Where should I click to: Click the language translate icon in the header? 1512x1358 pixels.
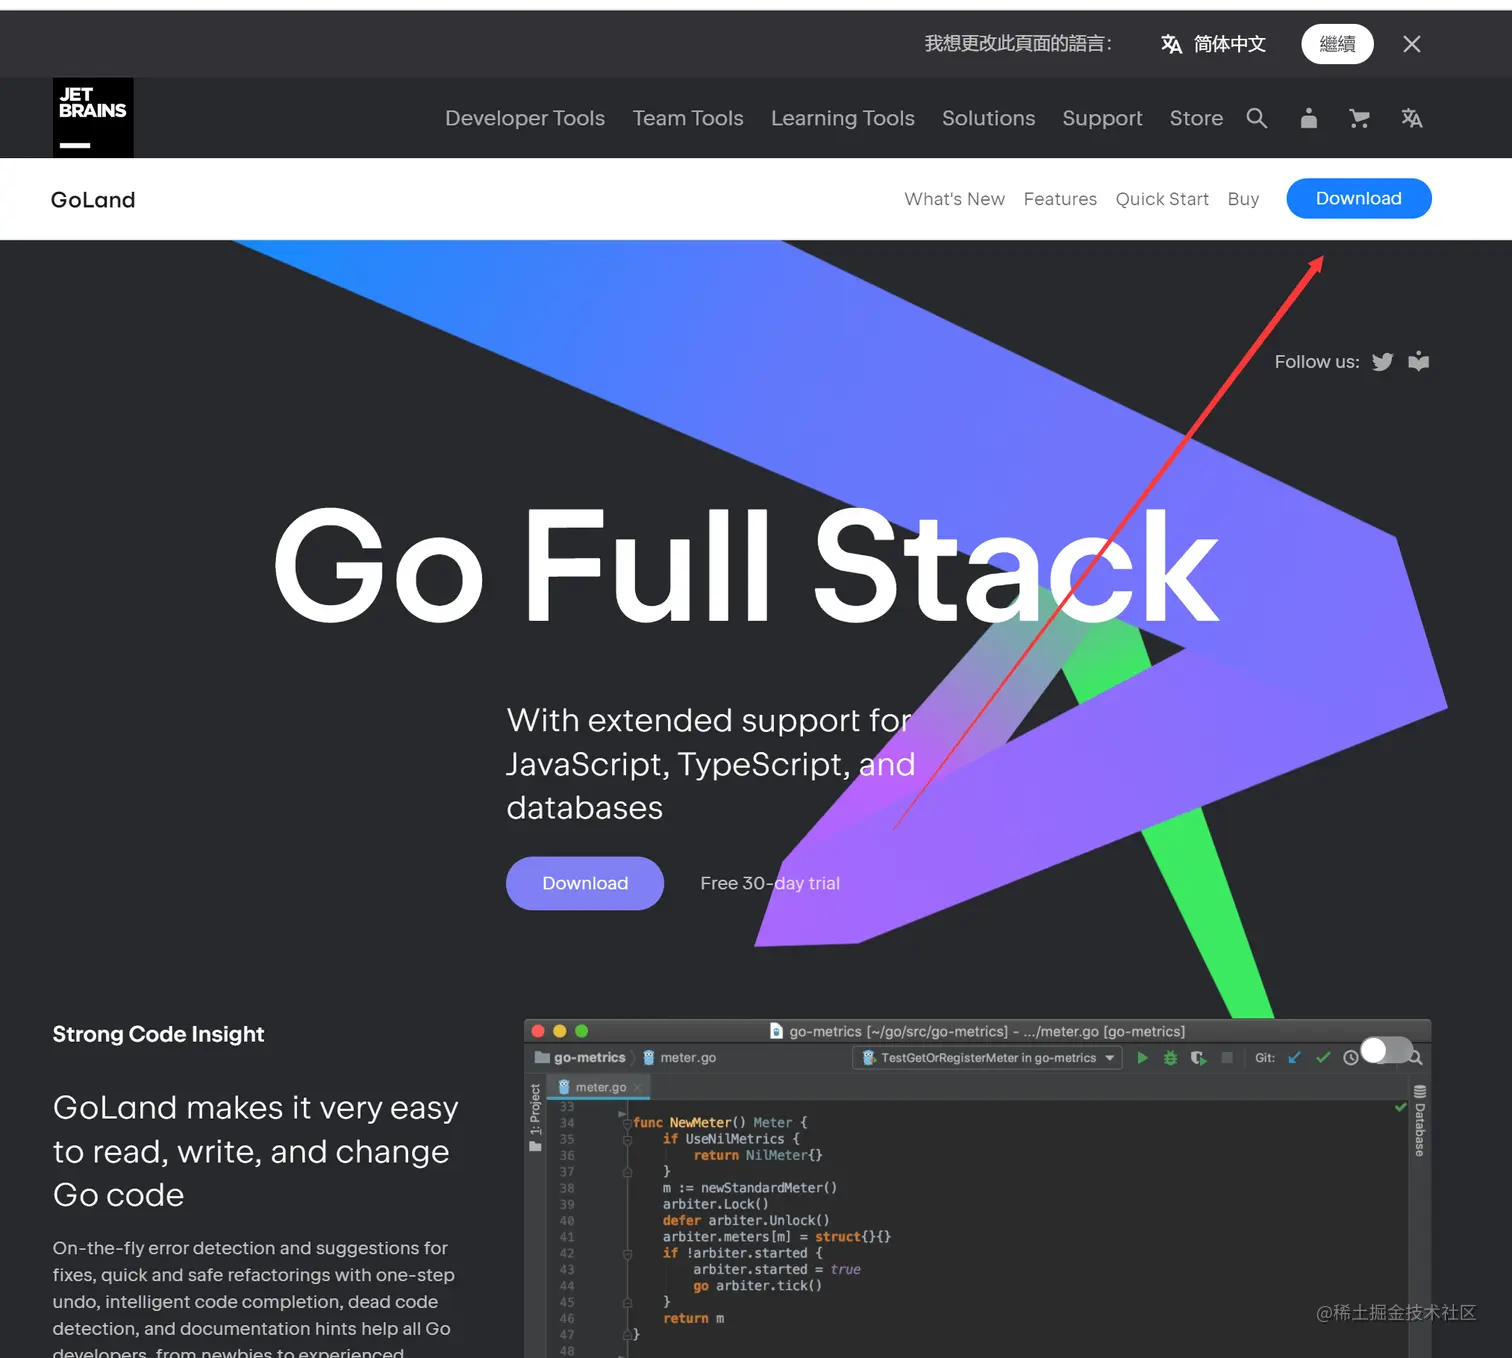tap(1411, 118)
